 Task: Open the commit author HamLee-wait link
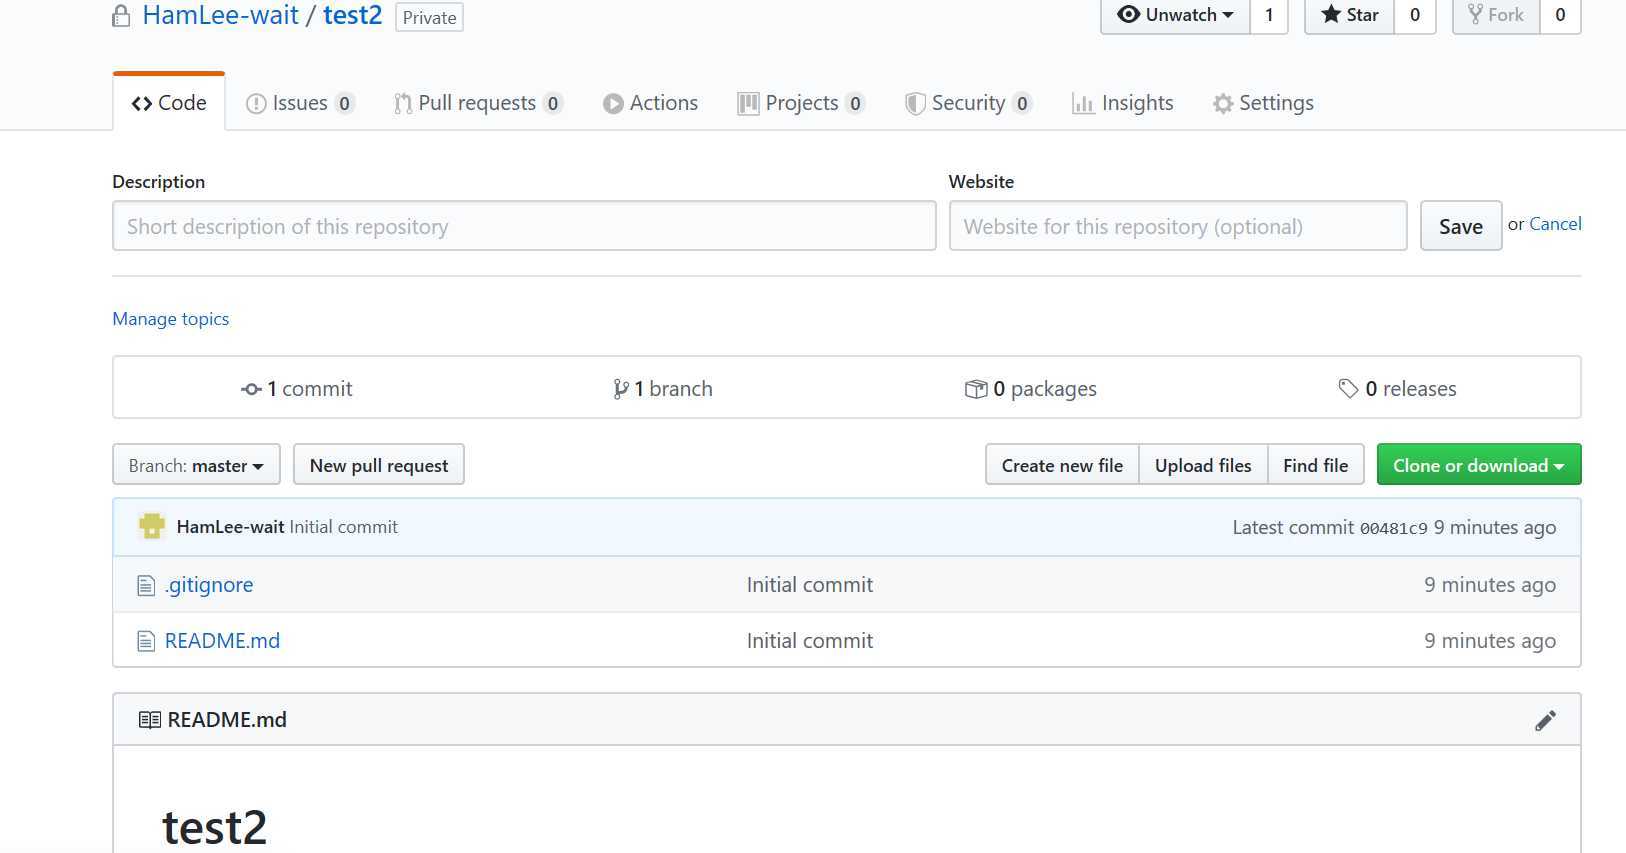(231, 527)
